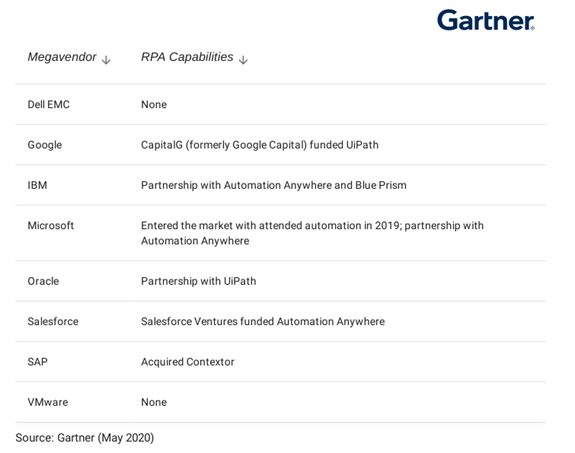
Task: Click Salesforce Ventures funded Automation Anywhere text
Action: 263,322
